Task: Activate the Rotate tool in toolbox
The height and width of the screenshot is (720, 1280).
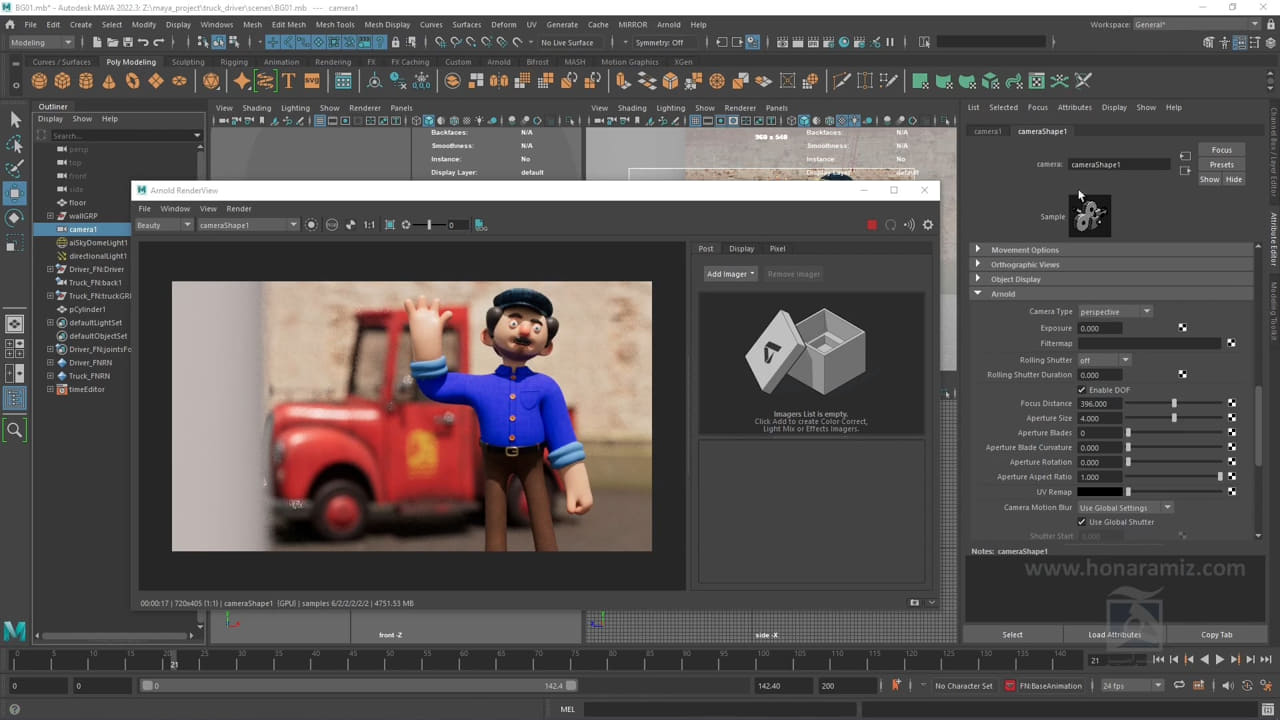Action: 15,217
